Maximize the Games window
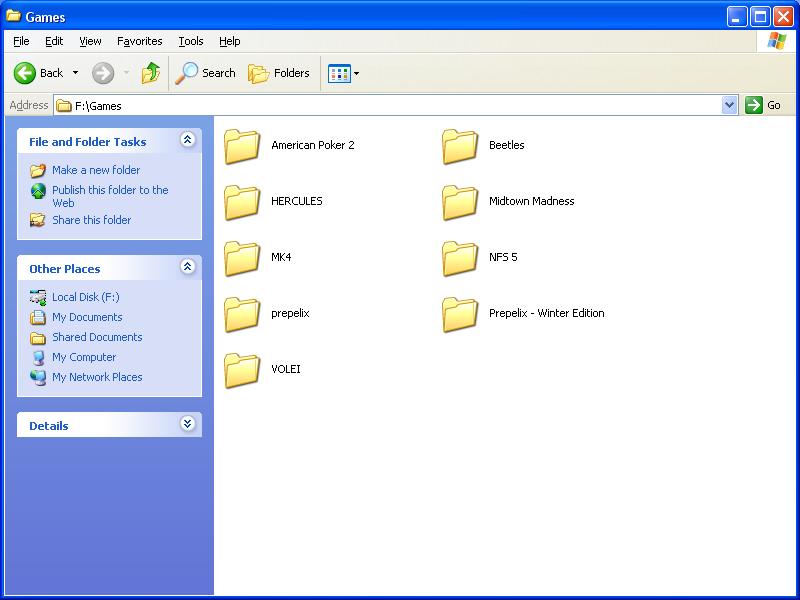The width and height of the screenshot is (800, 600). point(760,17)
